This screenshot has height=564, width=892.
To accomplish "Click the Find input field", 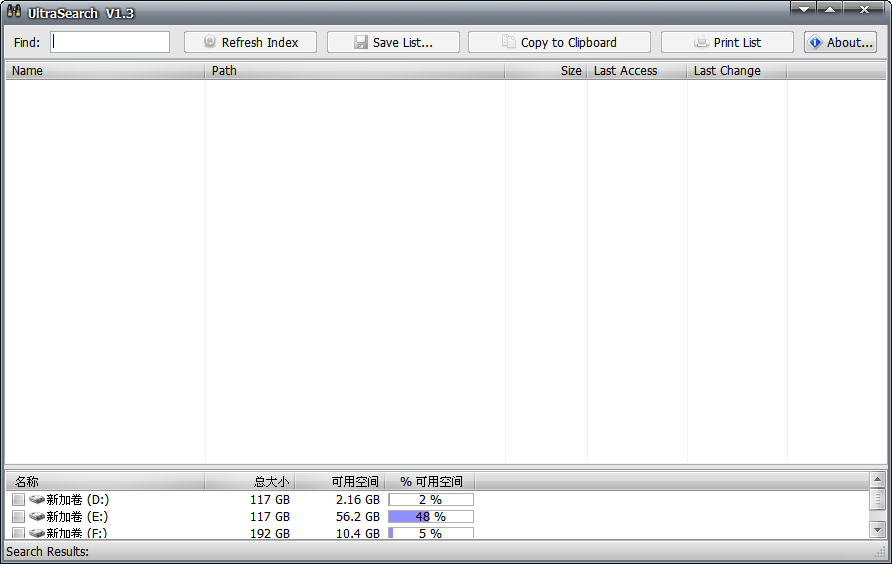I will [x=110, y=42].
